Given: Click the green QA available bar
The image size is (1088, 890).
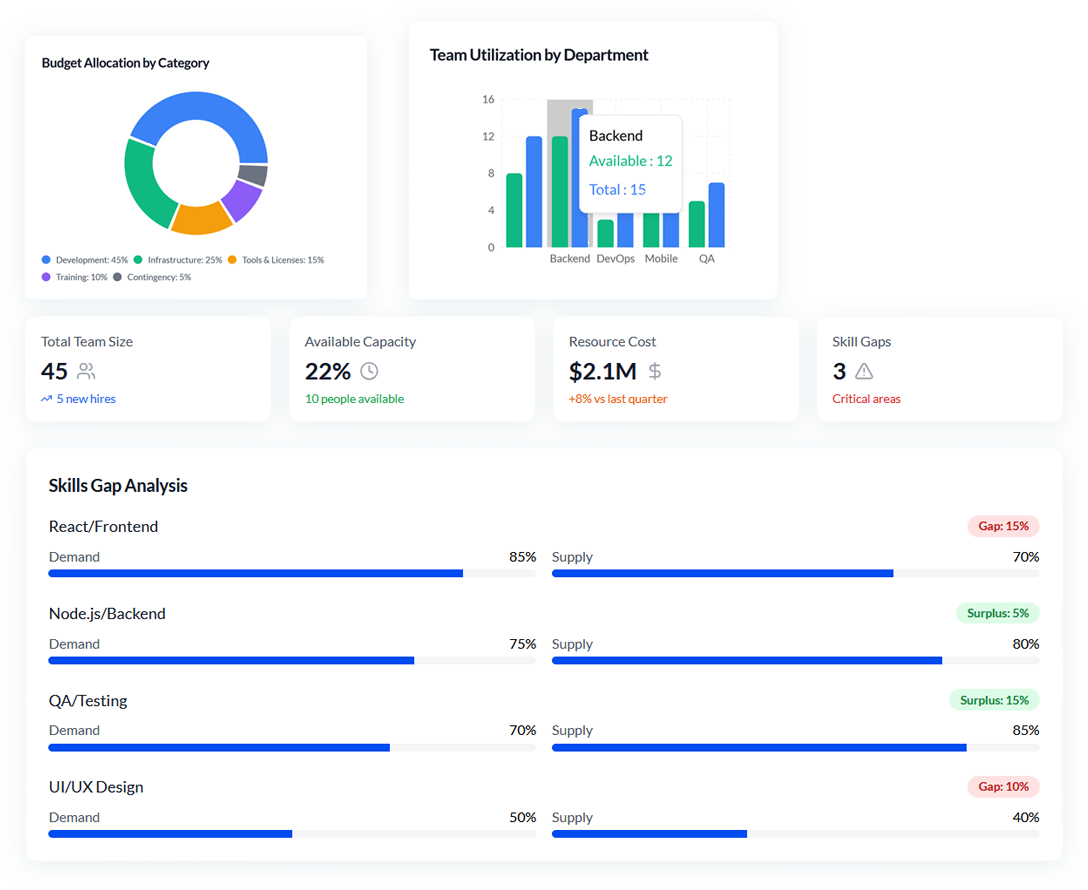Looking at the screenshot, I should [697, 224].
